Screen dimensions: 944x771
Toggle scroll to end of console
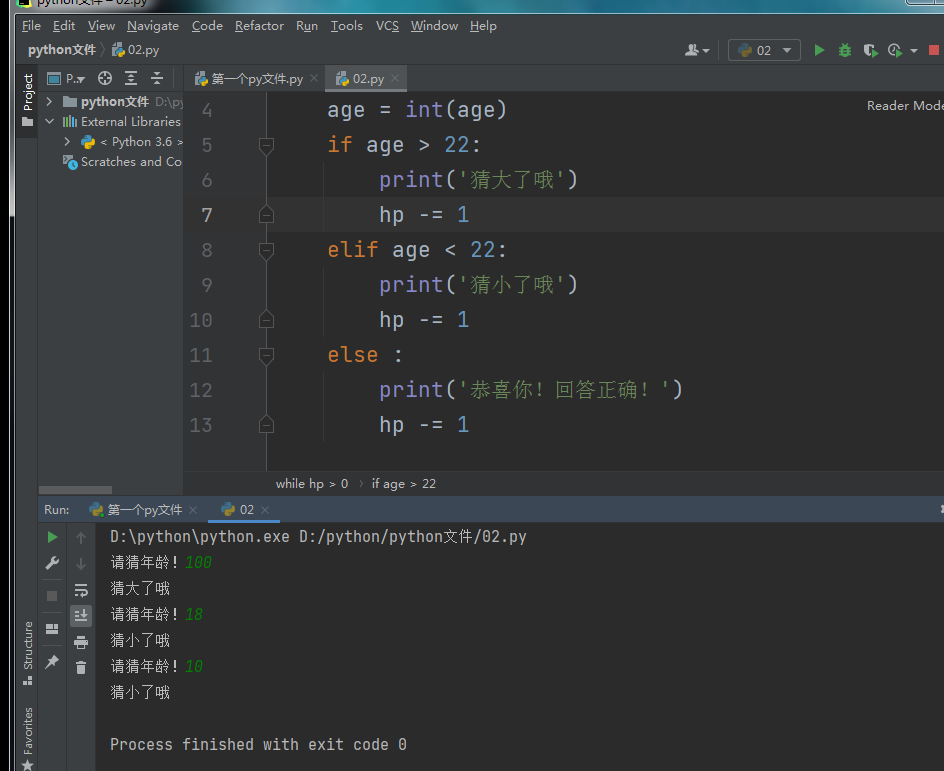coord(81,615)
